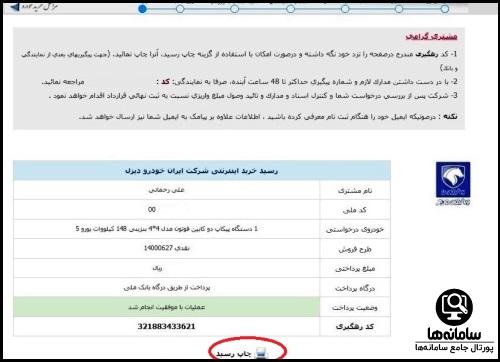Click the green عملیات با موفقیت انجام شد status

166,307
